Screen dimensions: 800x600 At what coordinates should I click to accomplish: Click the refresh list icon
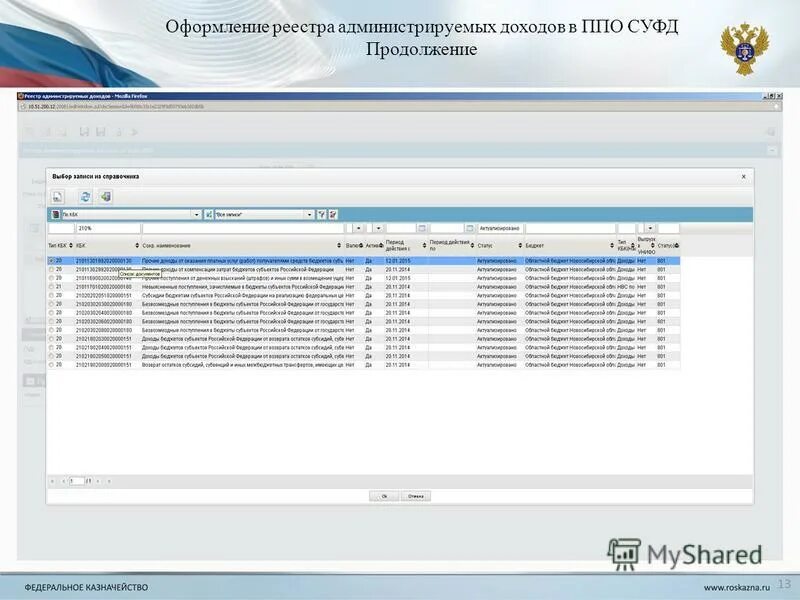click(x=85, y=196)
